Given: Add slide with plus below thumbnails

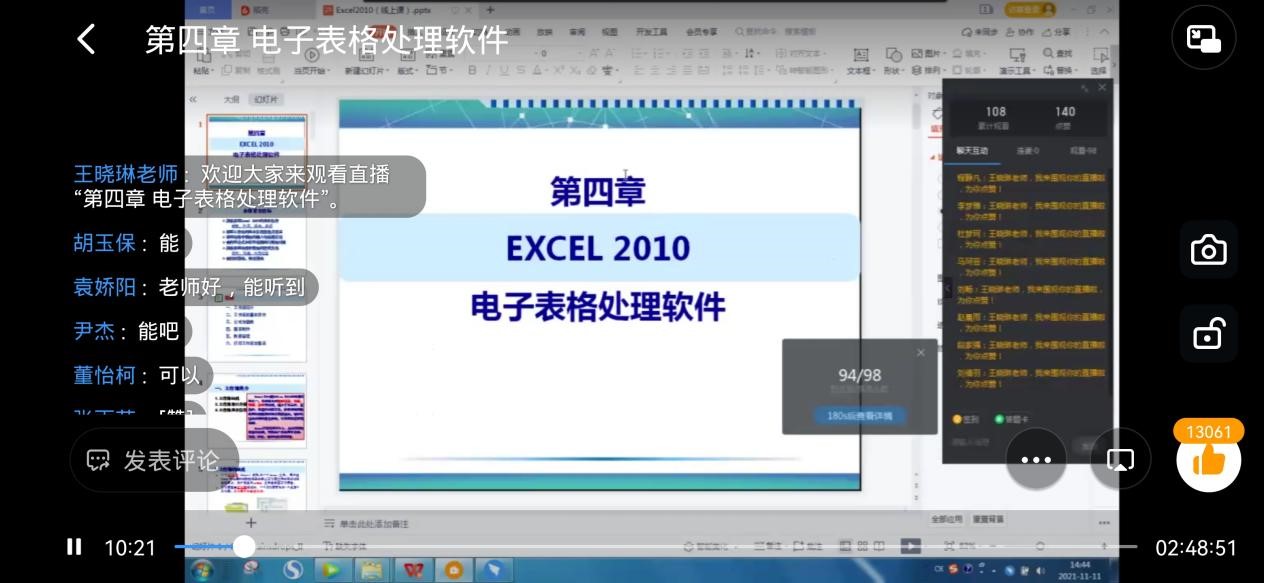Looking at the screenshot, I should 251,522.
